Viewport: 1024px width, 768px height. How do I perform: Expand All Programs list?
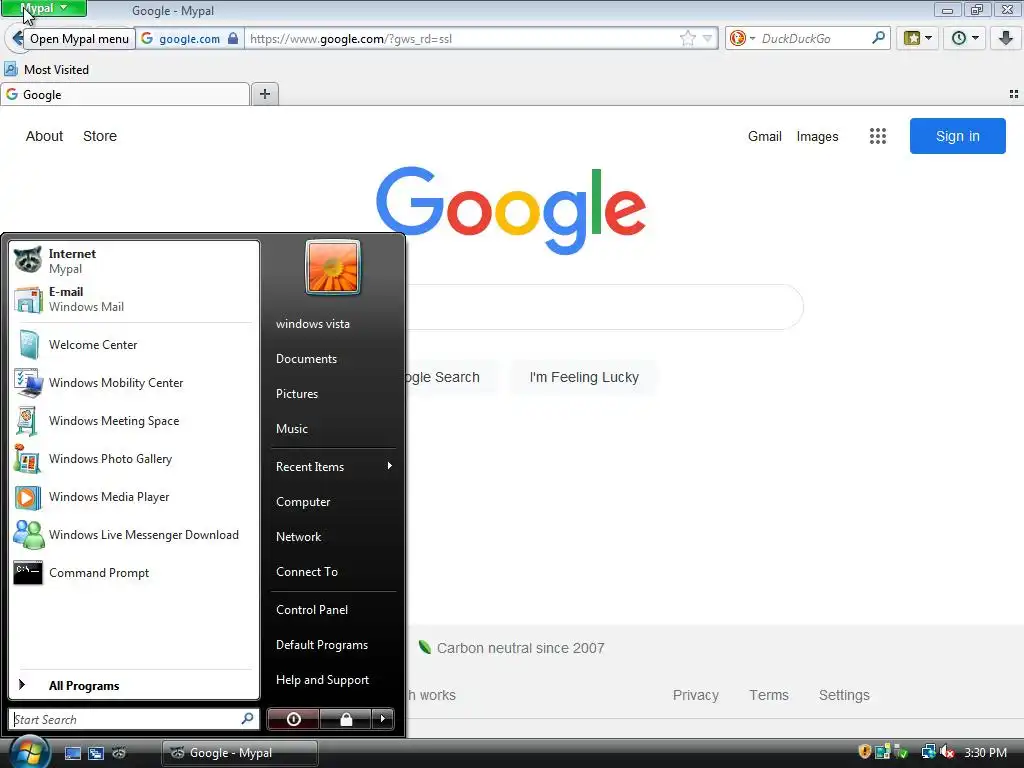click(x=133, y=685)
